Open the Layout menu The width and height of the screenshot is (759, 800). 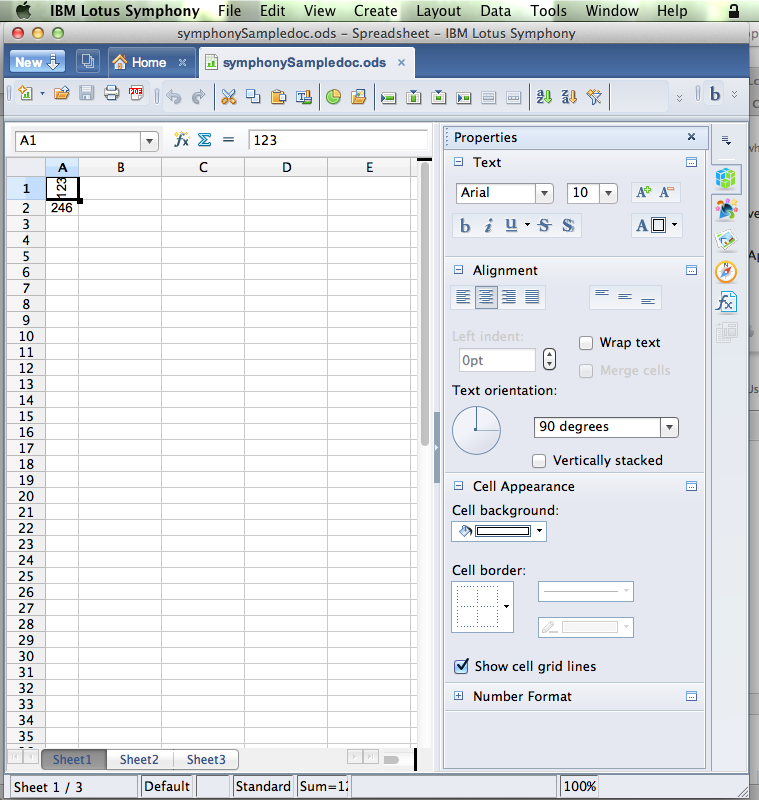tap(438, 11)
